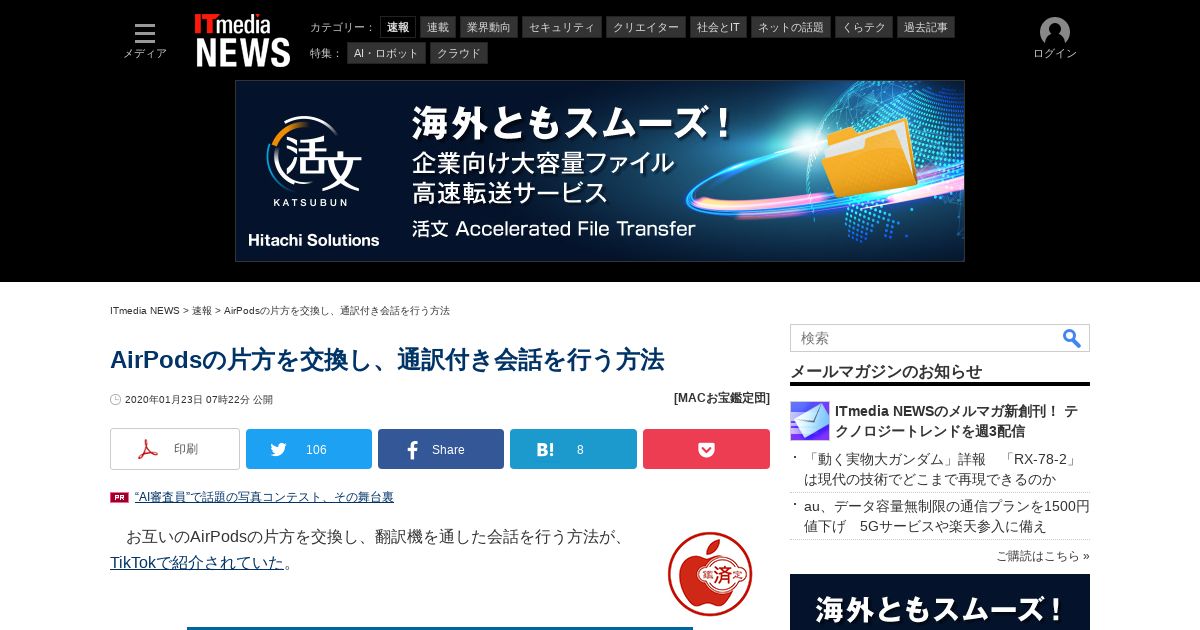Open the 過去記事 category
This screenshot has width=1200, height=630.
pyautogui.click(x=926, y=27)
